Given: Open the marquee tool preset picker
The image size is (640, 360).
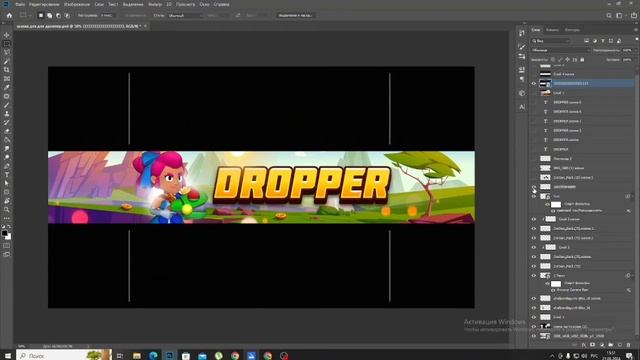Looking at the screenshot, I should (x=25, y=16).
